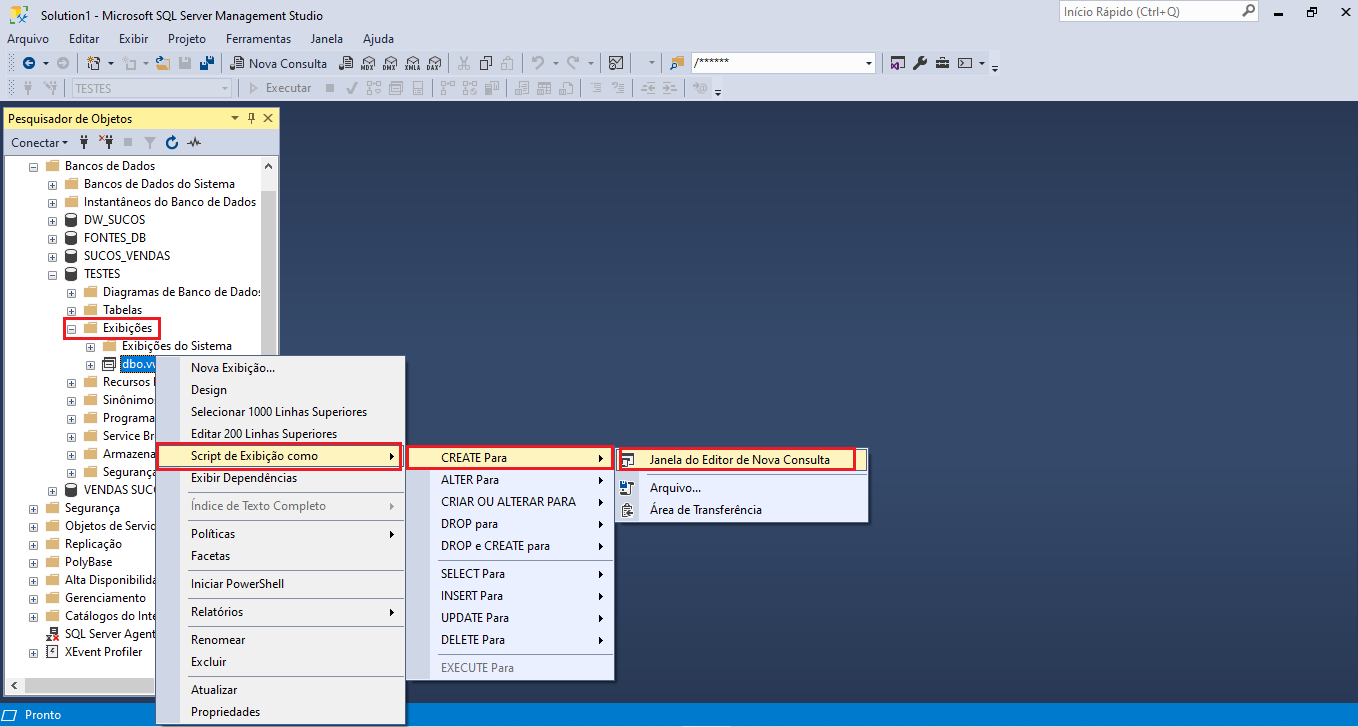Expand the DW_SUCOS database node
1358x727 pixels.
tap(52, 220)
